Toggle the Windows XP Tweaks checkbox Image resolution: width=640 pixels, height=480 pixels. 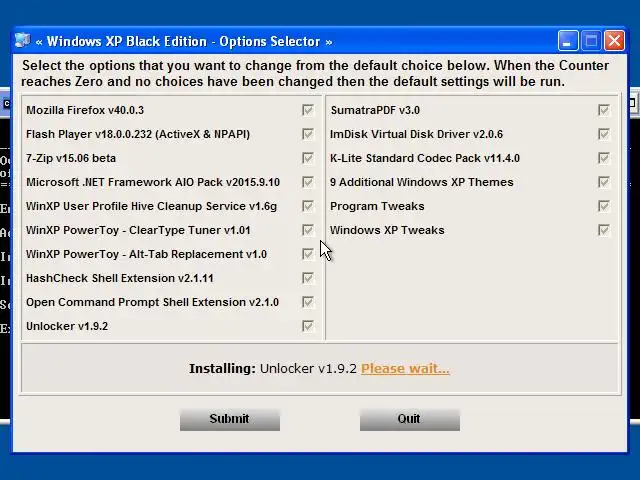point(604,230)
